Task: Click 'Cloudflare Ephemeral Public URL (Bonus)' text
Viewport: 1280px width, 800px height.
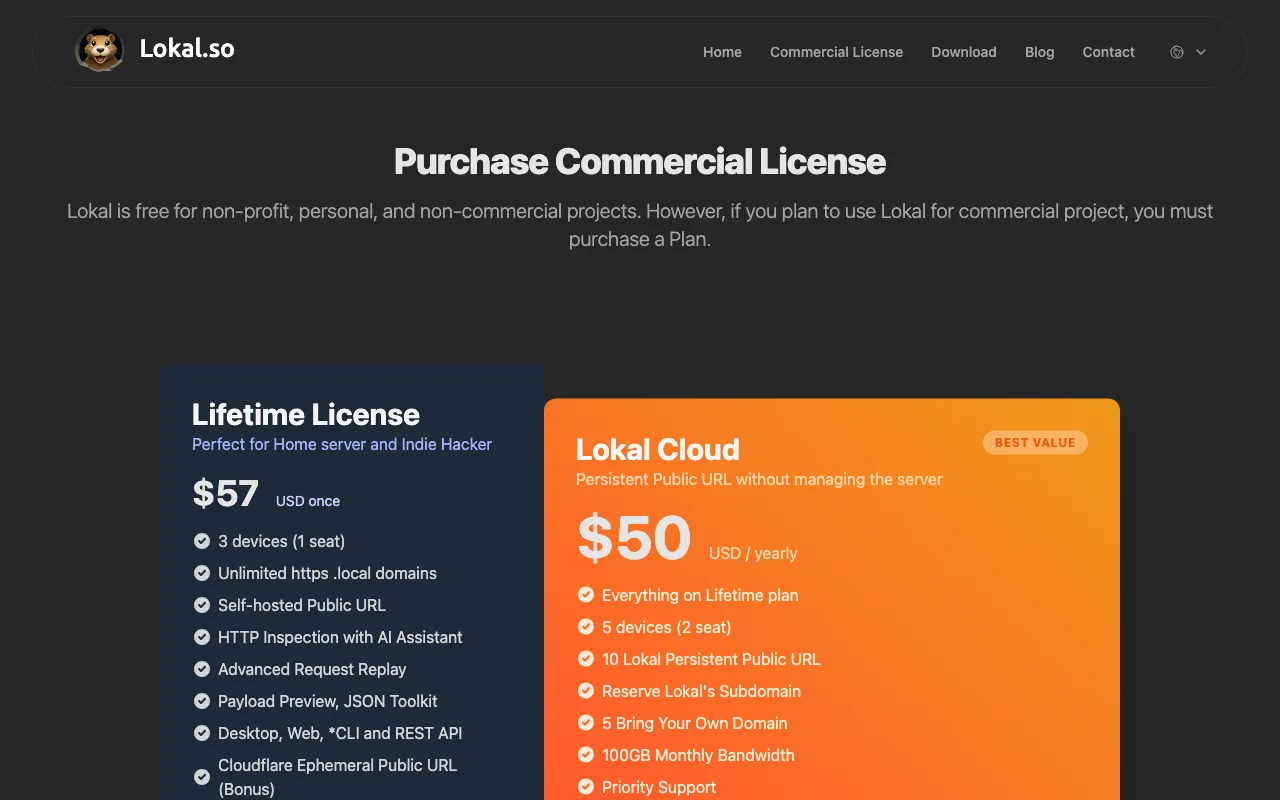Action: pos(337,777)
